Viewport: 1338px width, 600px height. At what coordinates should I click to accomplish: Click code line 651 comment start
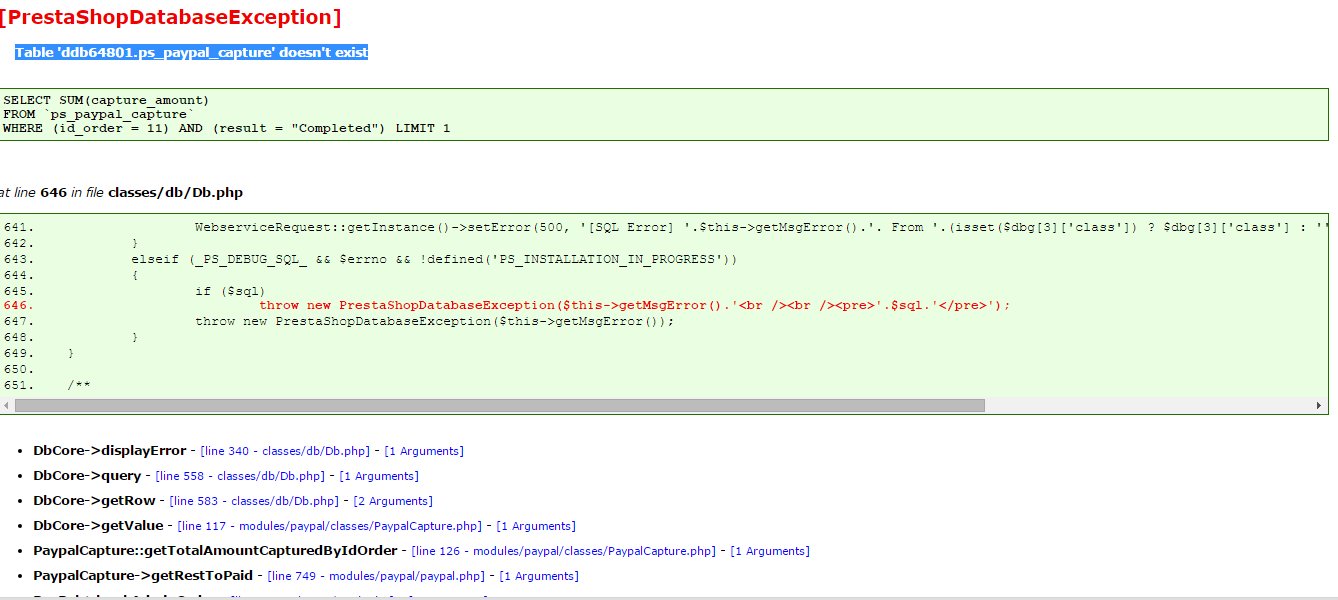pos(47,385)
